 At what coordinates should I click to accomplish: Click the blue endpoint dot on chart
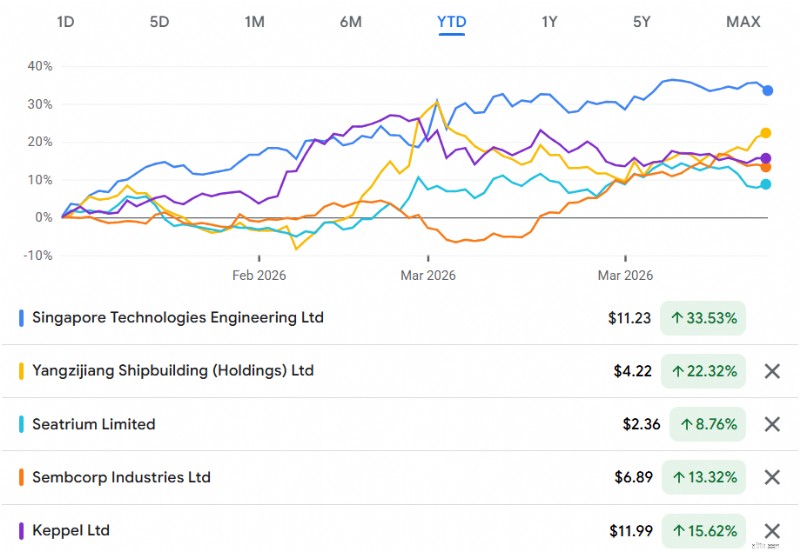pos(767,90)
